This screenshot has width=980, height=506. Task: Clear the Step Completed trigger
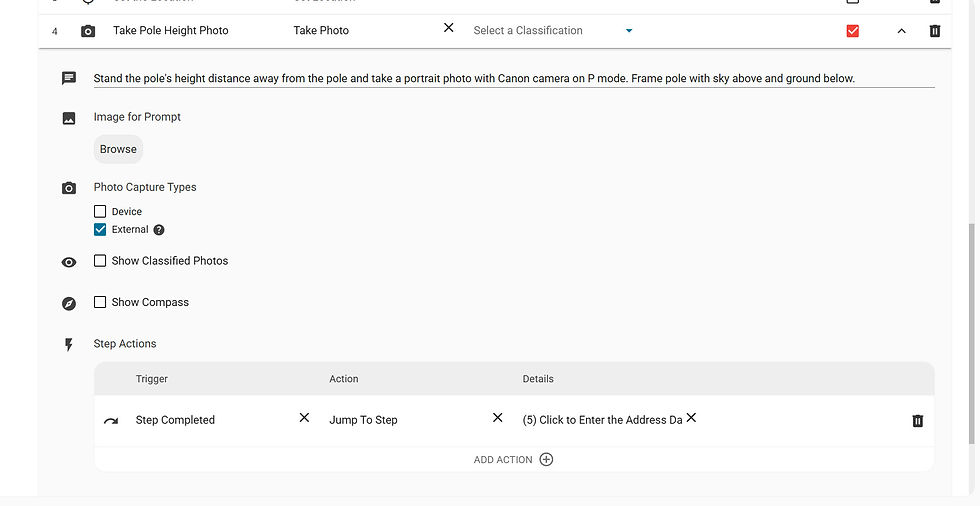tap(304, 417)
